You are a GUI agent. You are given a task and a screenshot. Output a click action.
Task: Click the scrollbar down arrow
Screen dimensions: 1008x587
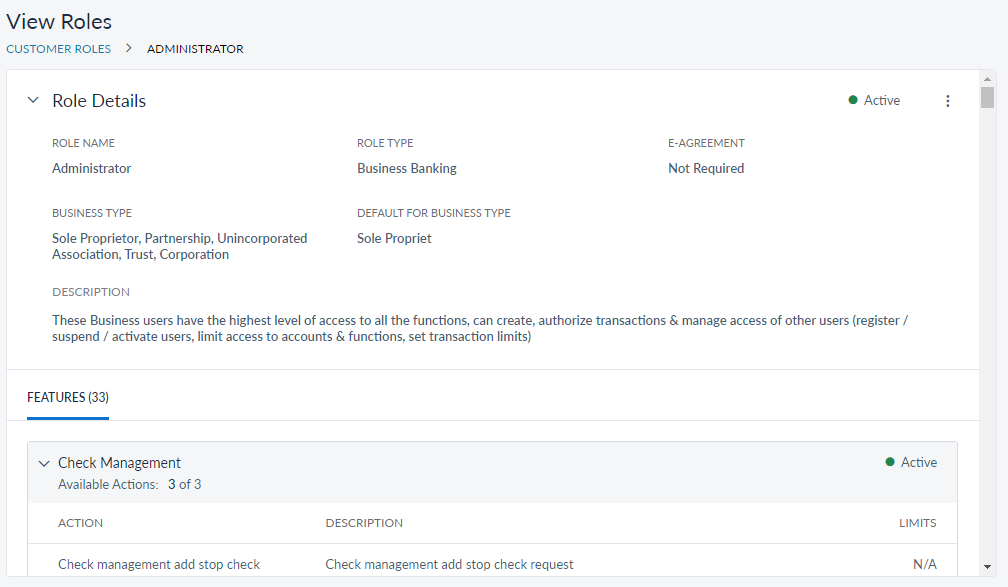point(987,565)
